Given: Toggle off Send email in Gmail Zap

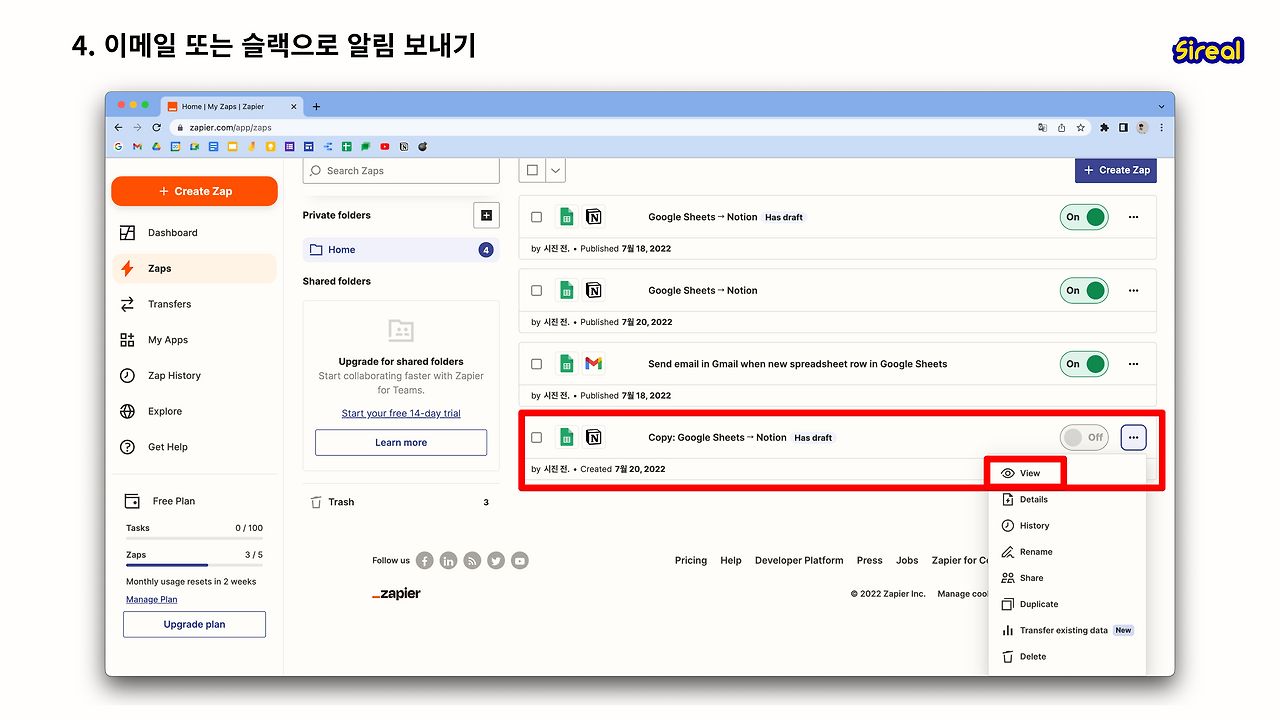Looking at the screenshot, I should point(1084,364).
